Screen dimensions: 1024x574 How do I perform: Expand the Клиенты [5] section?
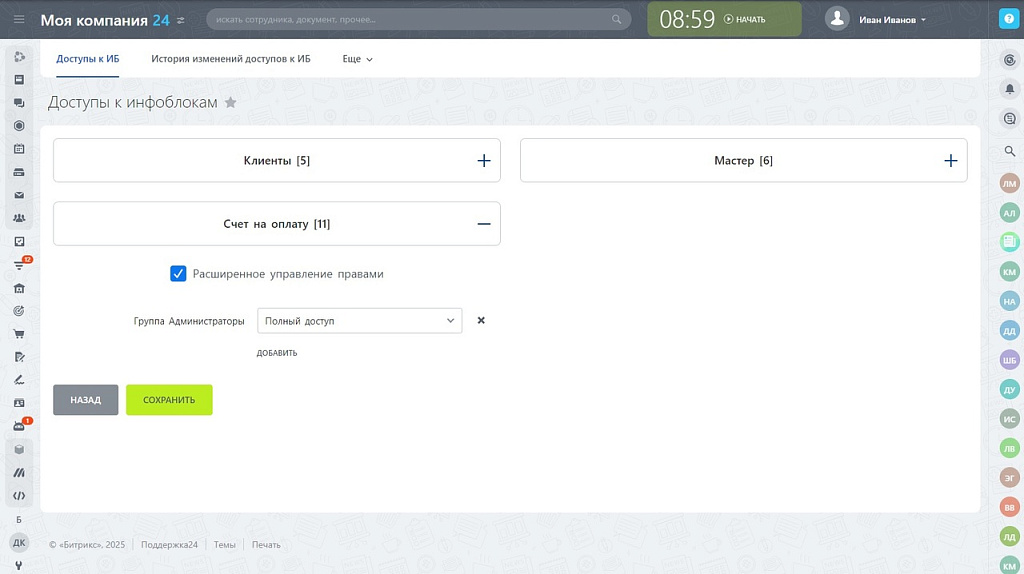(484, 160)
